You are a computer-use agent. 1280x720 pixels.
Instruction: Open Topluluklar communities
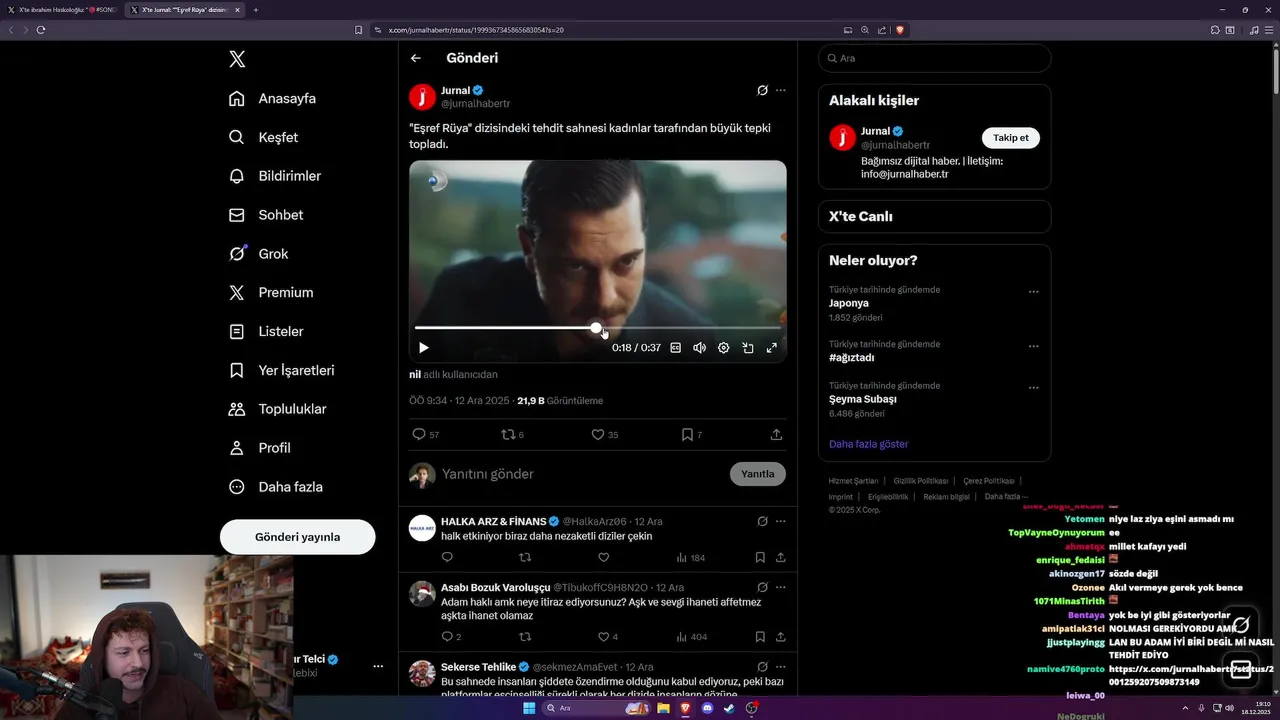point(277,409)
